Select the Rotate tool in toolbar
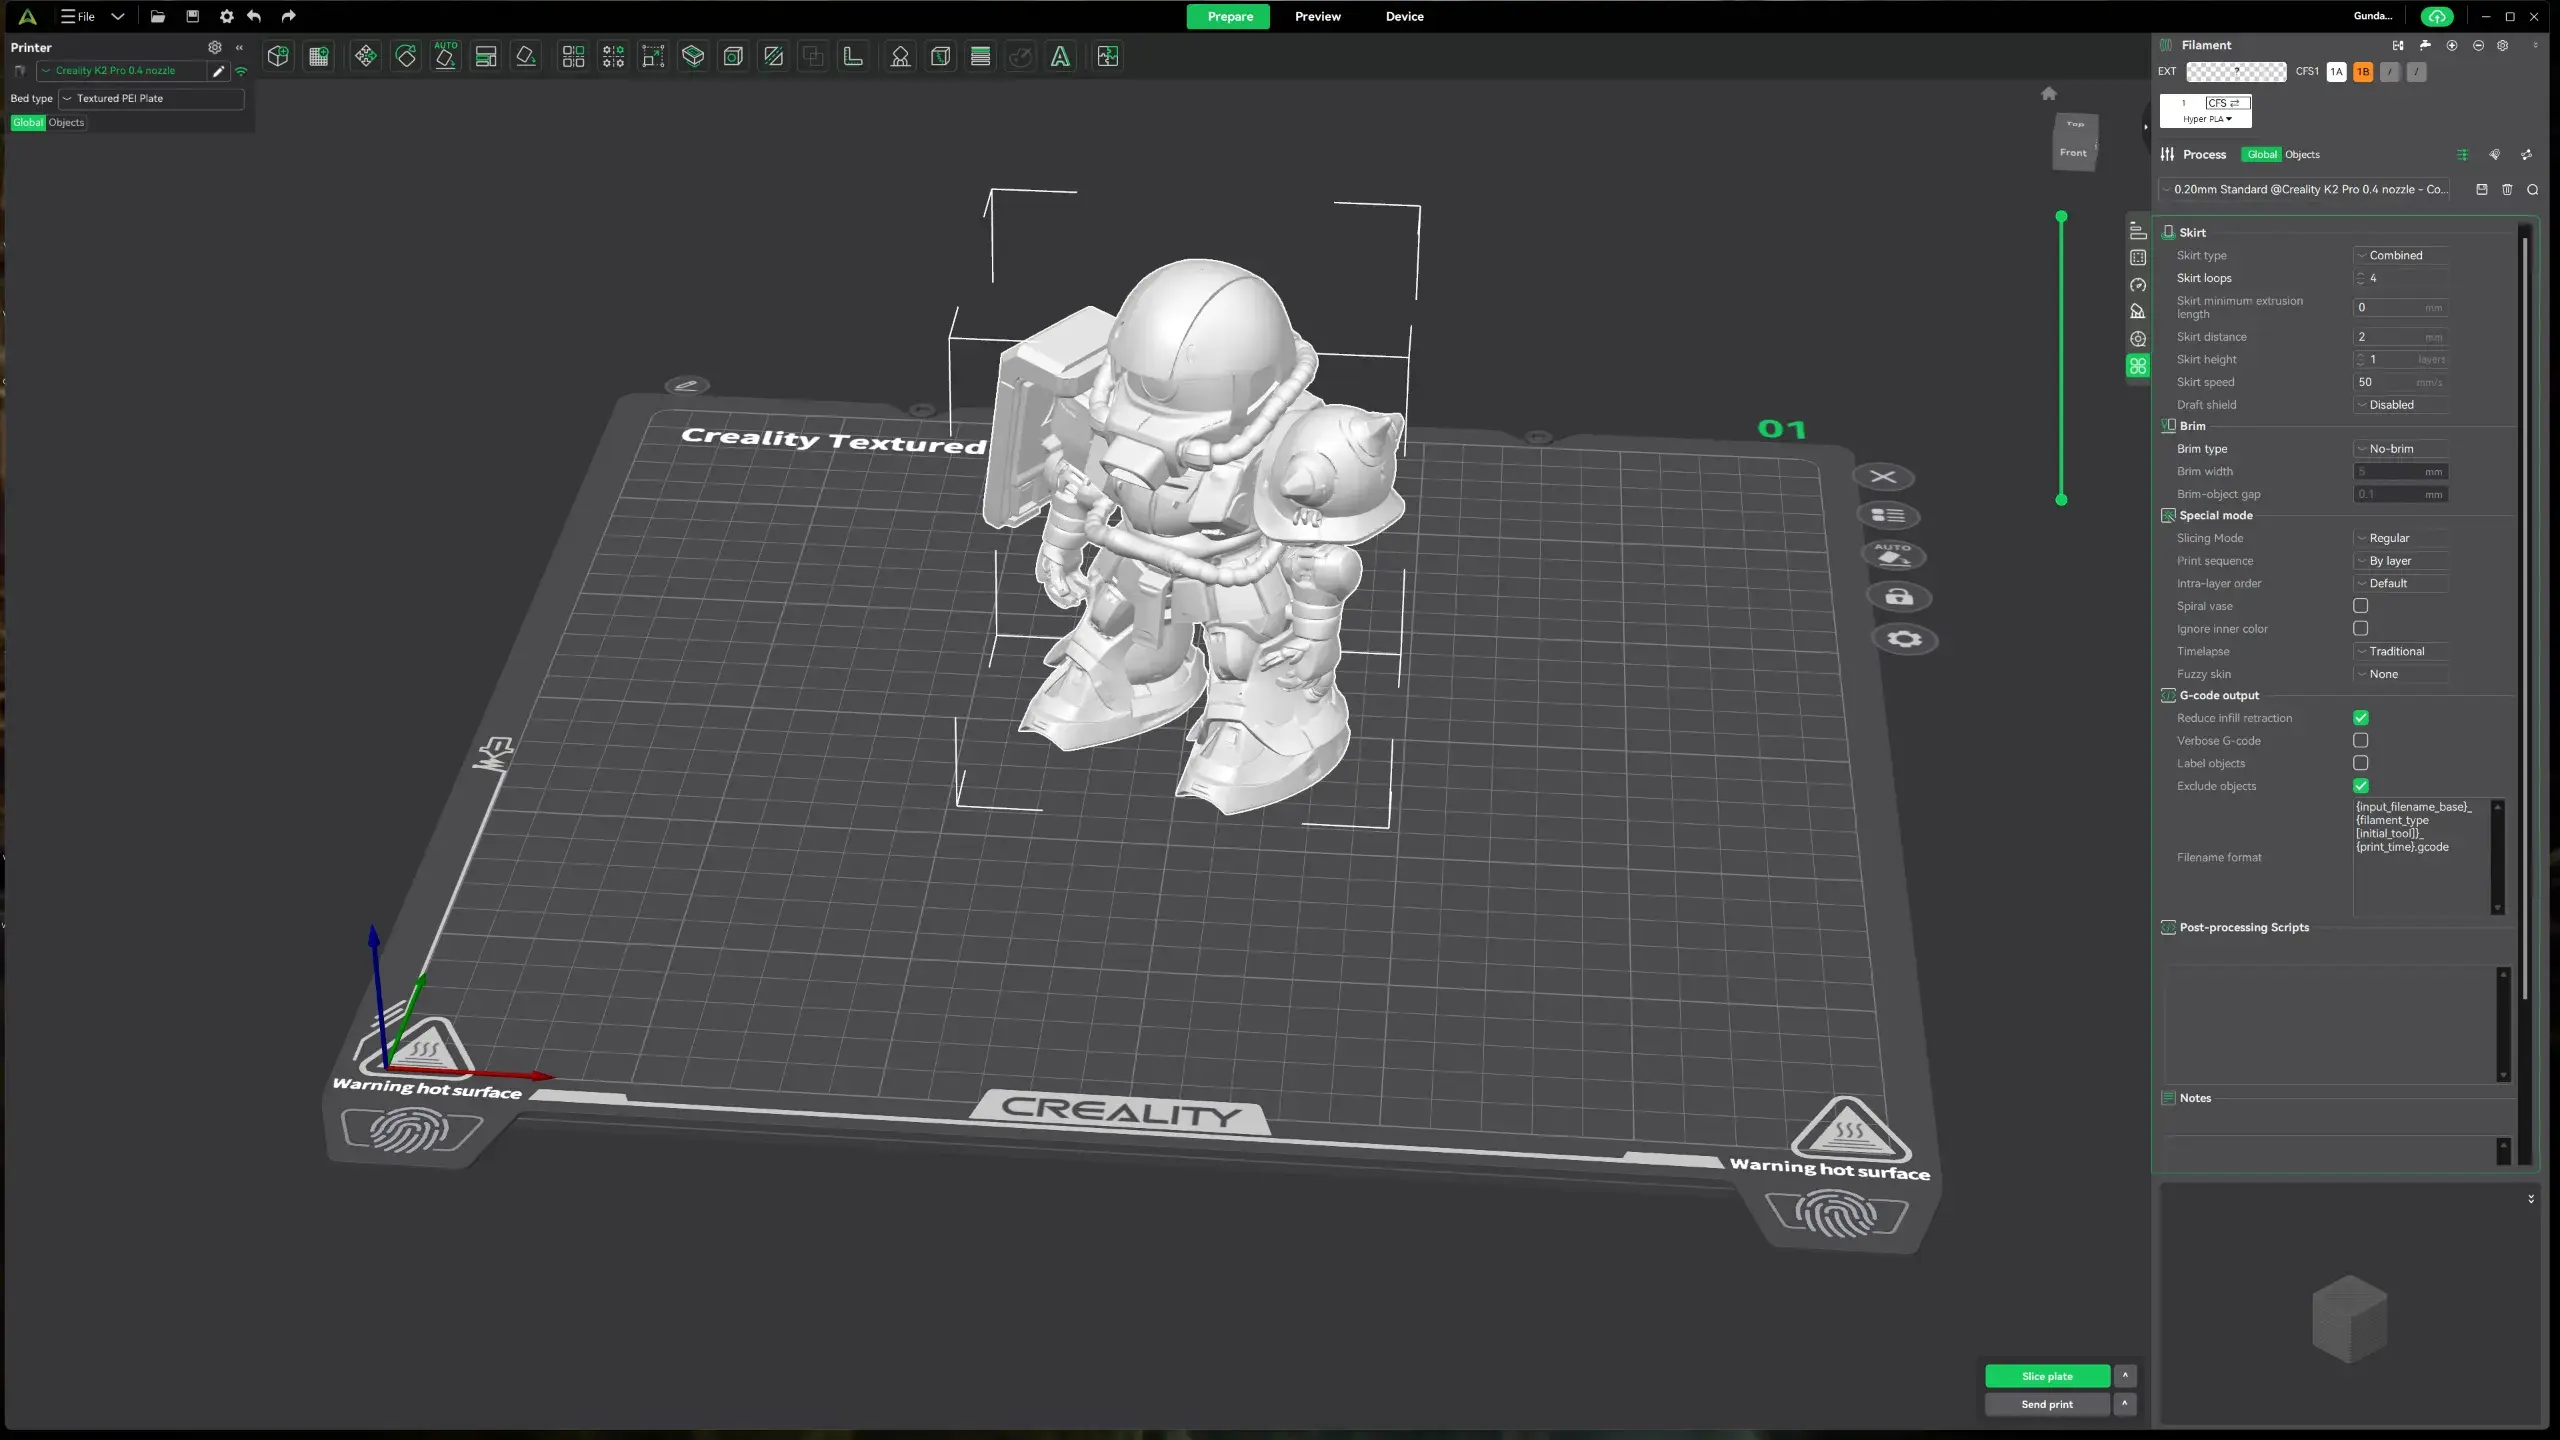2560x1440 pixels. pyautogui.click(x=406, y=57)
